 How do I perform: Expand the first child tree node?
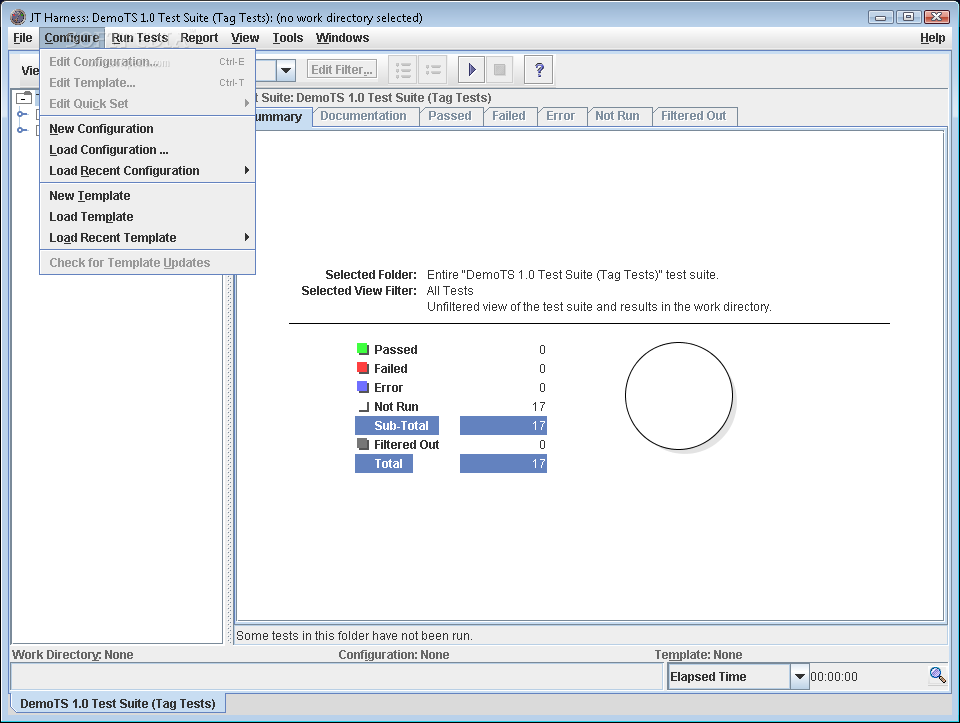[x=22, y=114]
